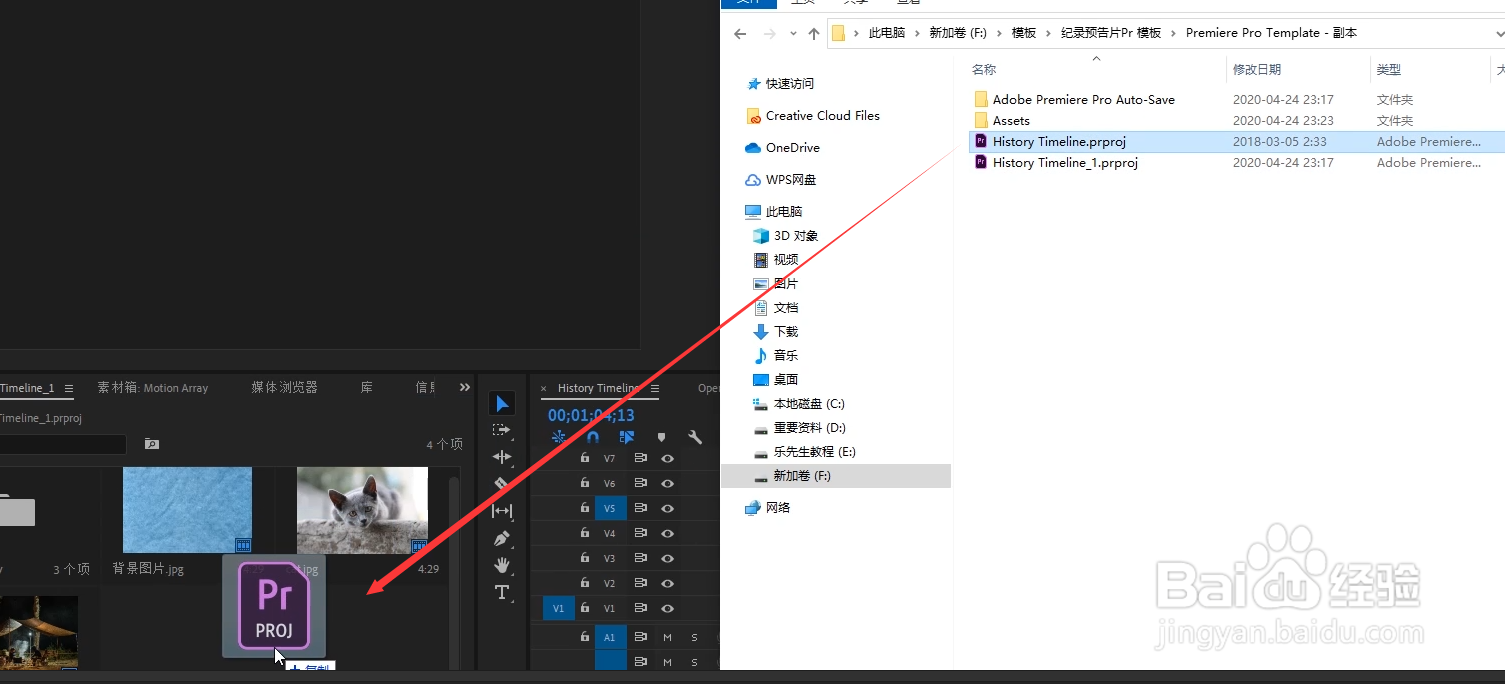Click 模板 in Explorer address bar
This screenshot has width=1505, height=684.
click(x=1024, y=33)
